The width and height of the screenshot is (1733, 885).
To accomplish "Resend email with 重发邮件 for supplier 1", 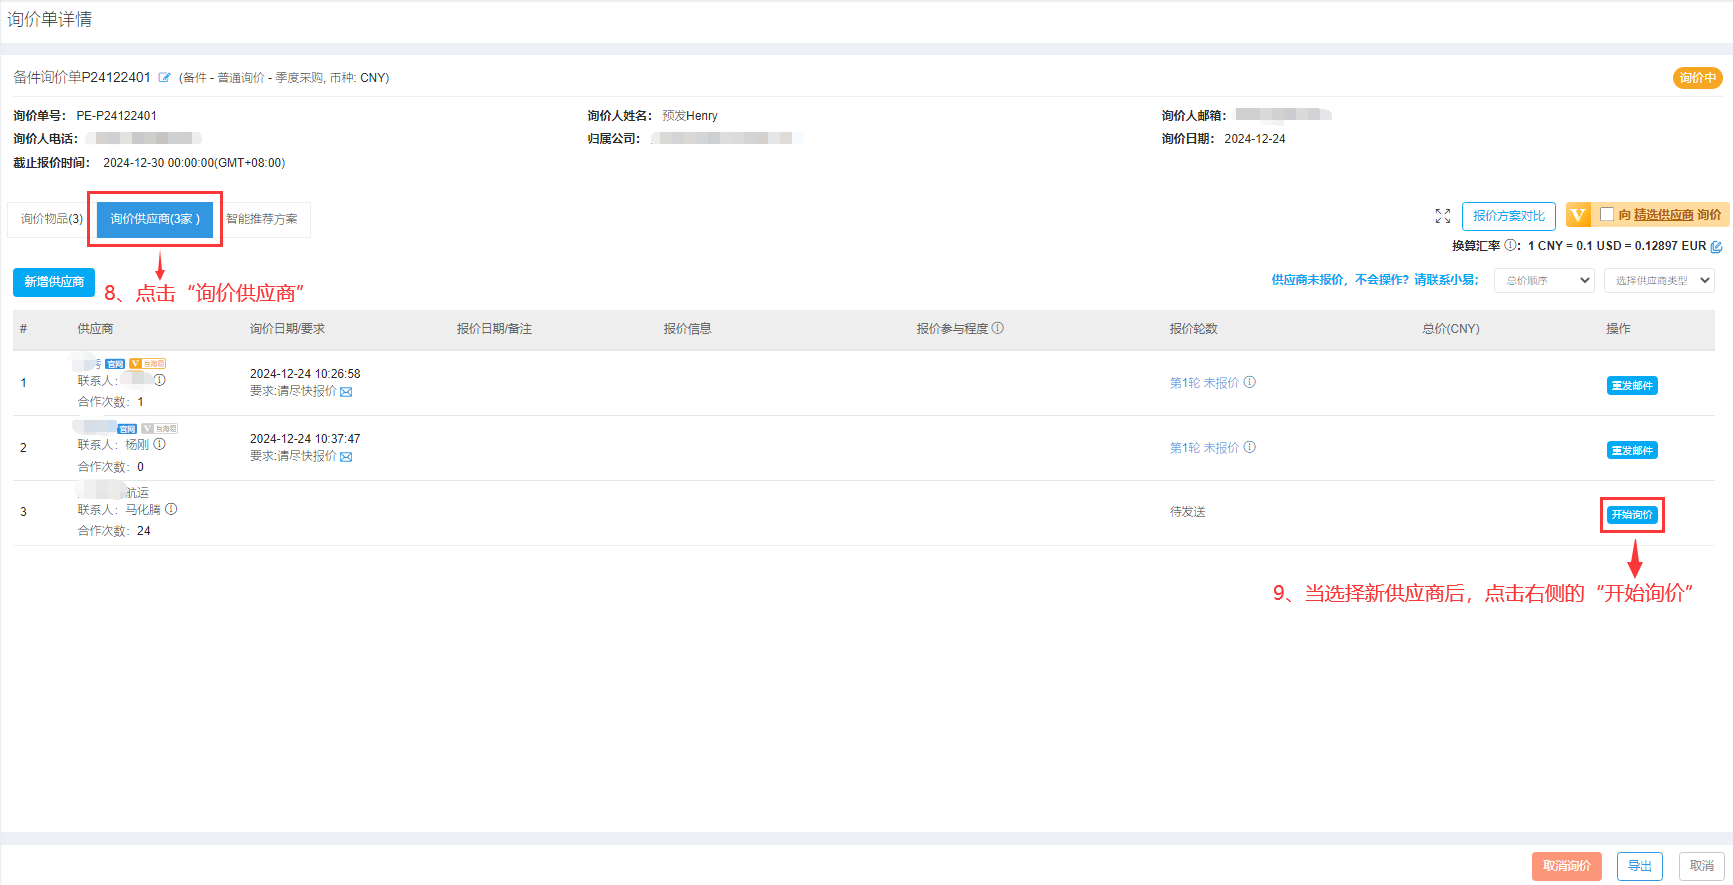I will point(1632,386).
